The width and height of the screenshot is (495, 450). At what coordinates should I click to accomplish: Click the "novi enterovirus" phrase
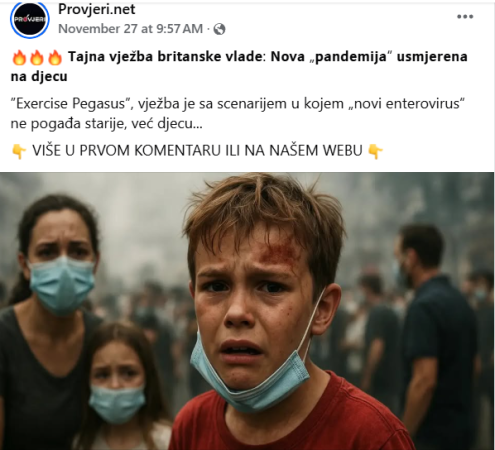(407, 104)
